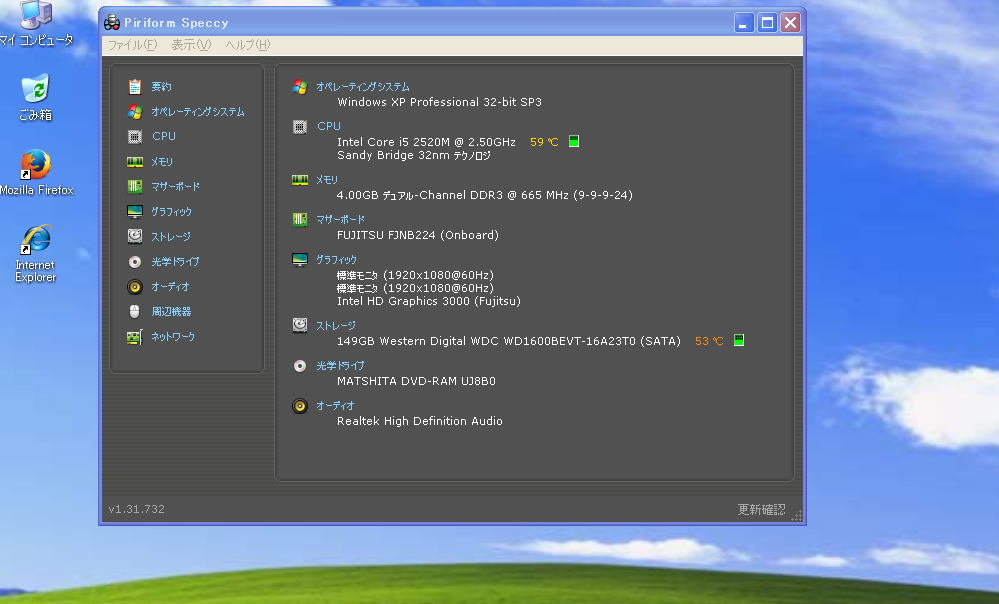
Task: Click the CPU icon in summary panel
Action: pyautogui.click(x=299, y=127)
